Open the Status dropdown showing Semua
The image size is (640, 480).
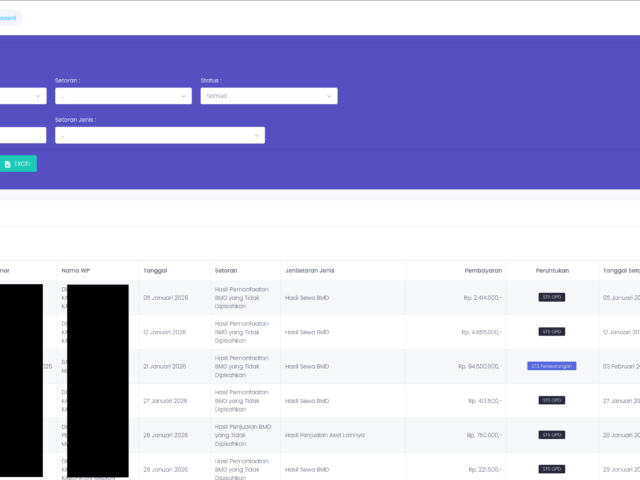click(269, 96)
